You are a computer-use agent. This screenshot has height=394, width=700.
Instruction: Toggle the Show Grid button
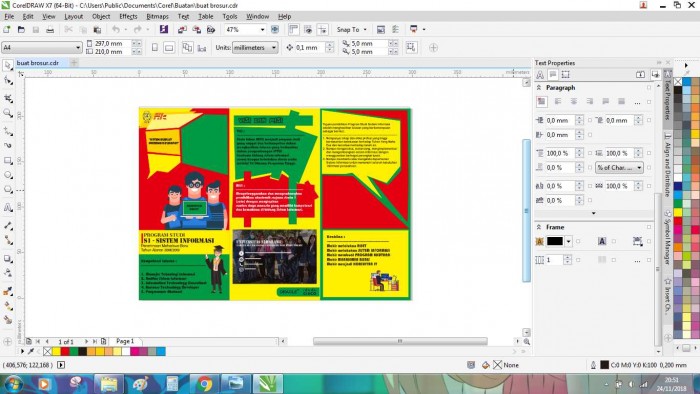tap(308, 29)
